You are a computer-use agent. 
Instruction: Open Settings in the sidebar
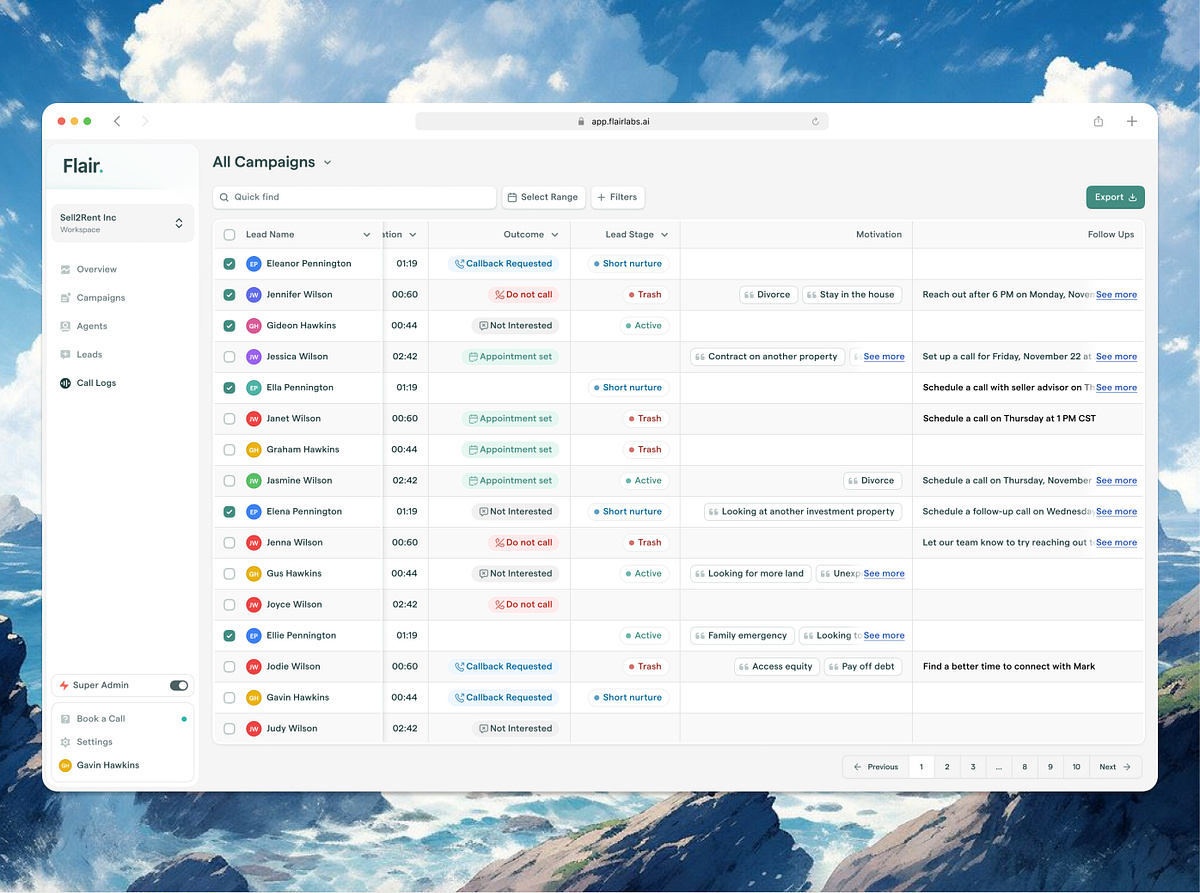(94, 742)
